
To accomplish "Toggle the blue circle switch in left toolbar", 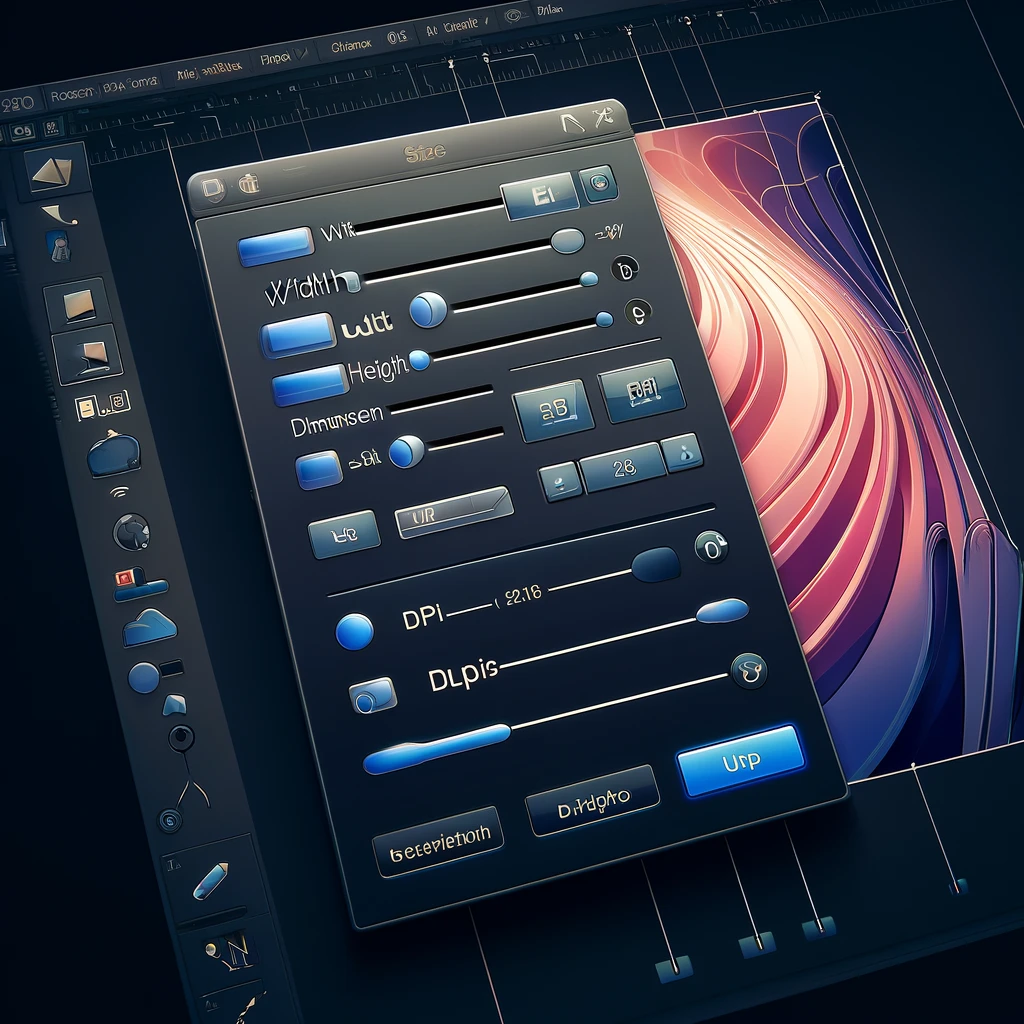I will tap(146, 678).
